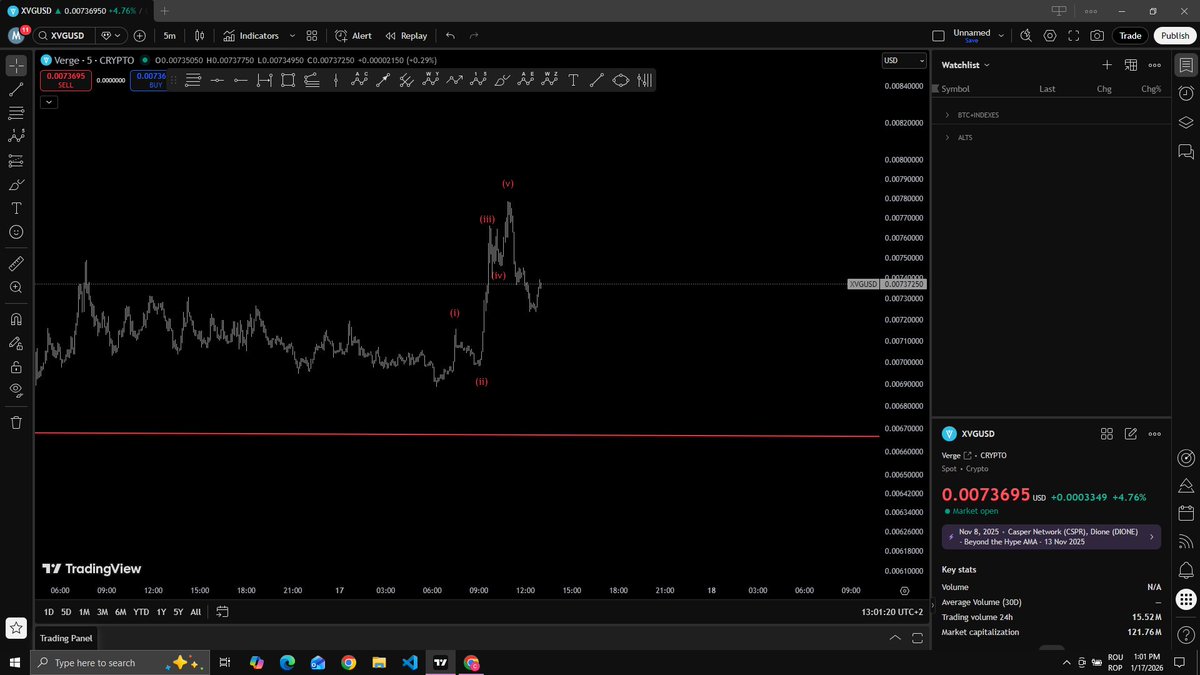Toggle stay in drawing mode

pos(16,343)
